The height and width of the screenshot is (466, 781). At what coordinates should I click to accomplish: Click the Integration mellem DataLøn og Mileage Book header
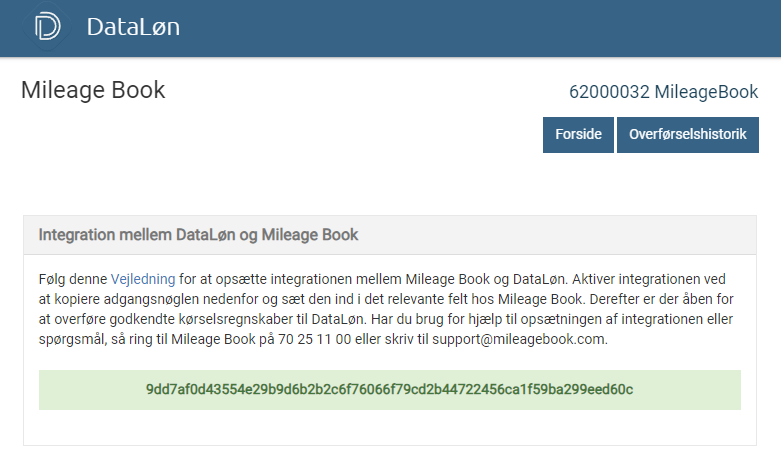[198, 234]
